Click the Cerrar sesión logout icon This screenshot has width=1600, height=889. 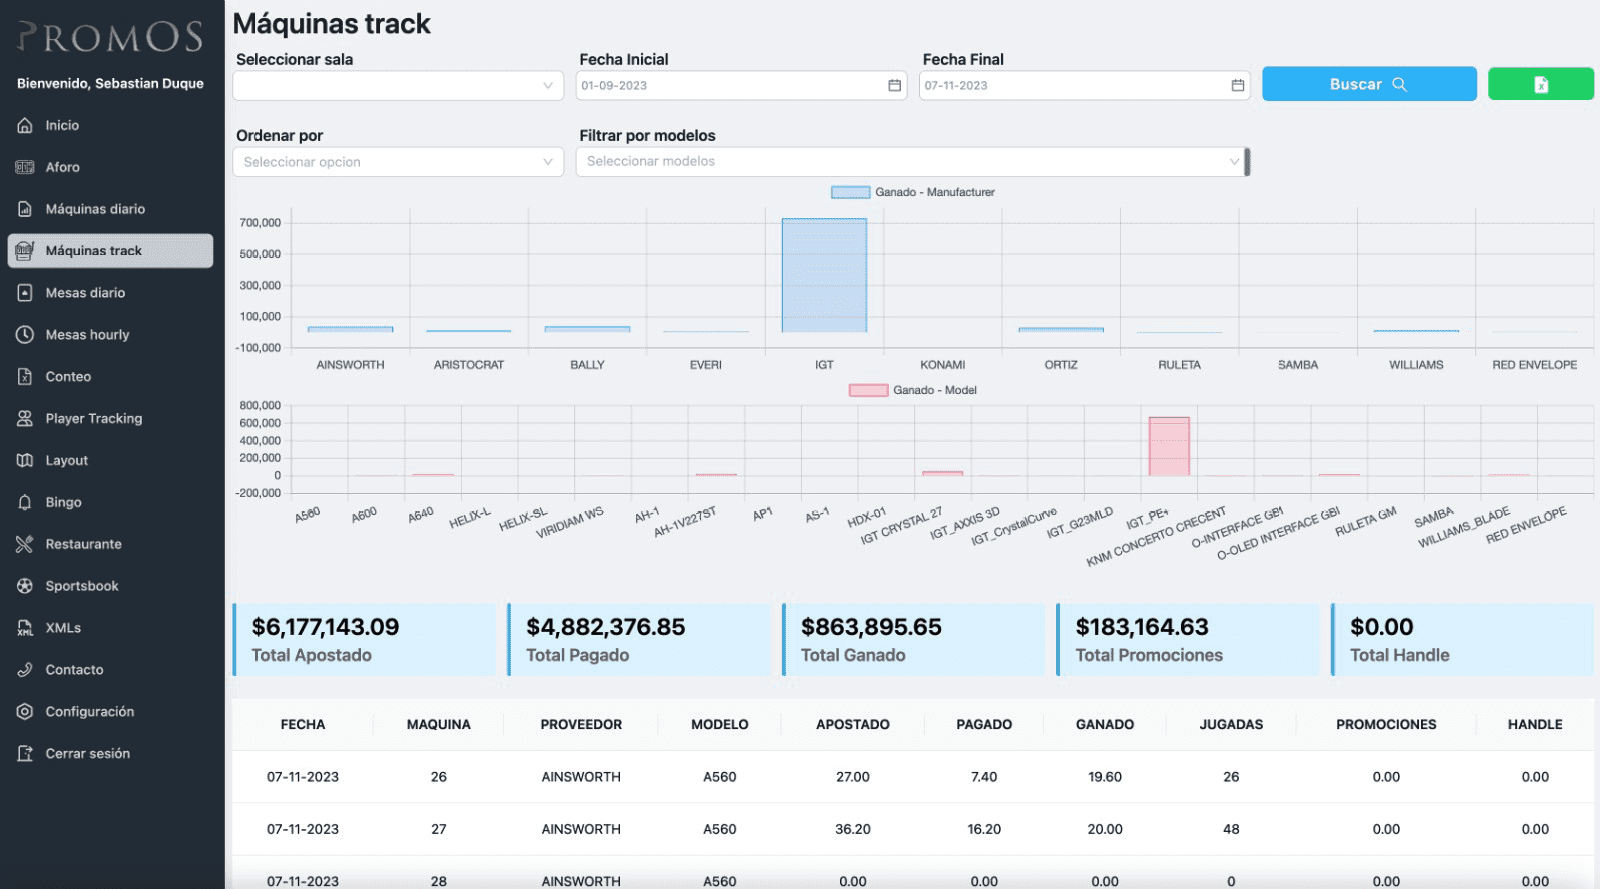click(x=25, y=754)
